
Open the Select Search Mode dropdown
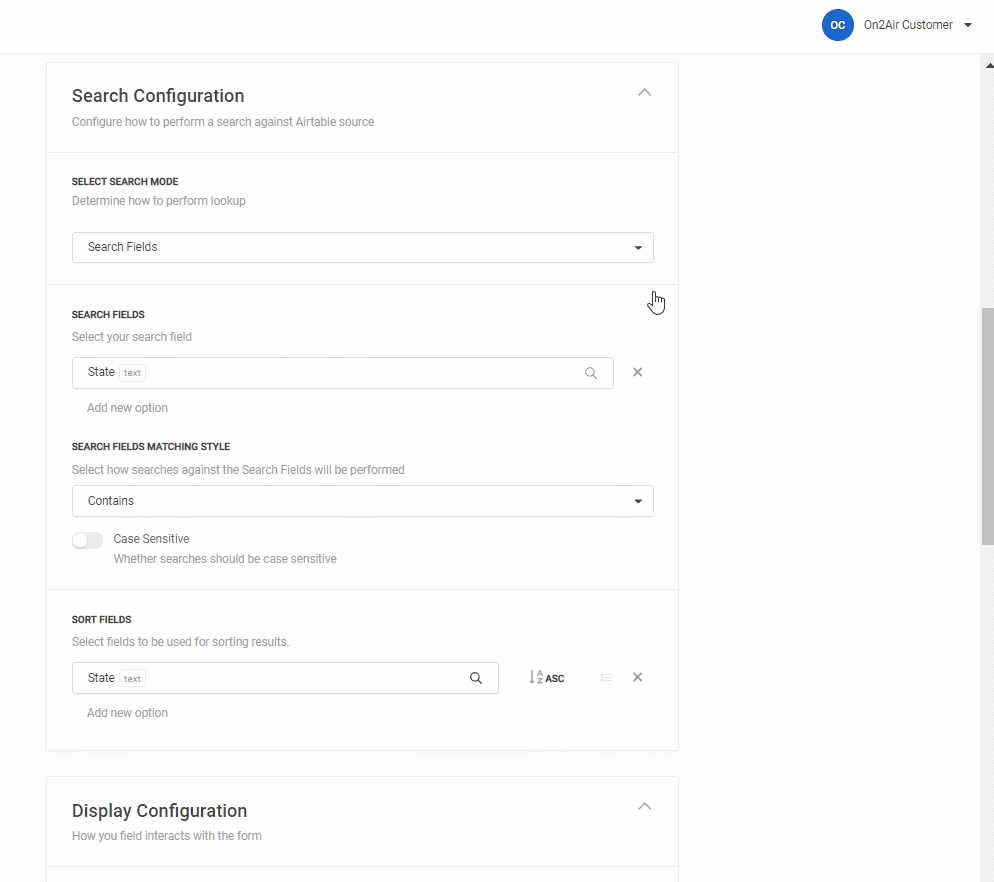362,247
